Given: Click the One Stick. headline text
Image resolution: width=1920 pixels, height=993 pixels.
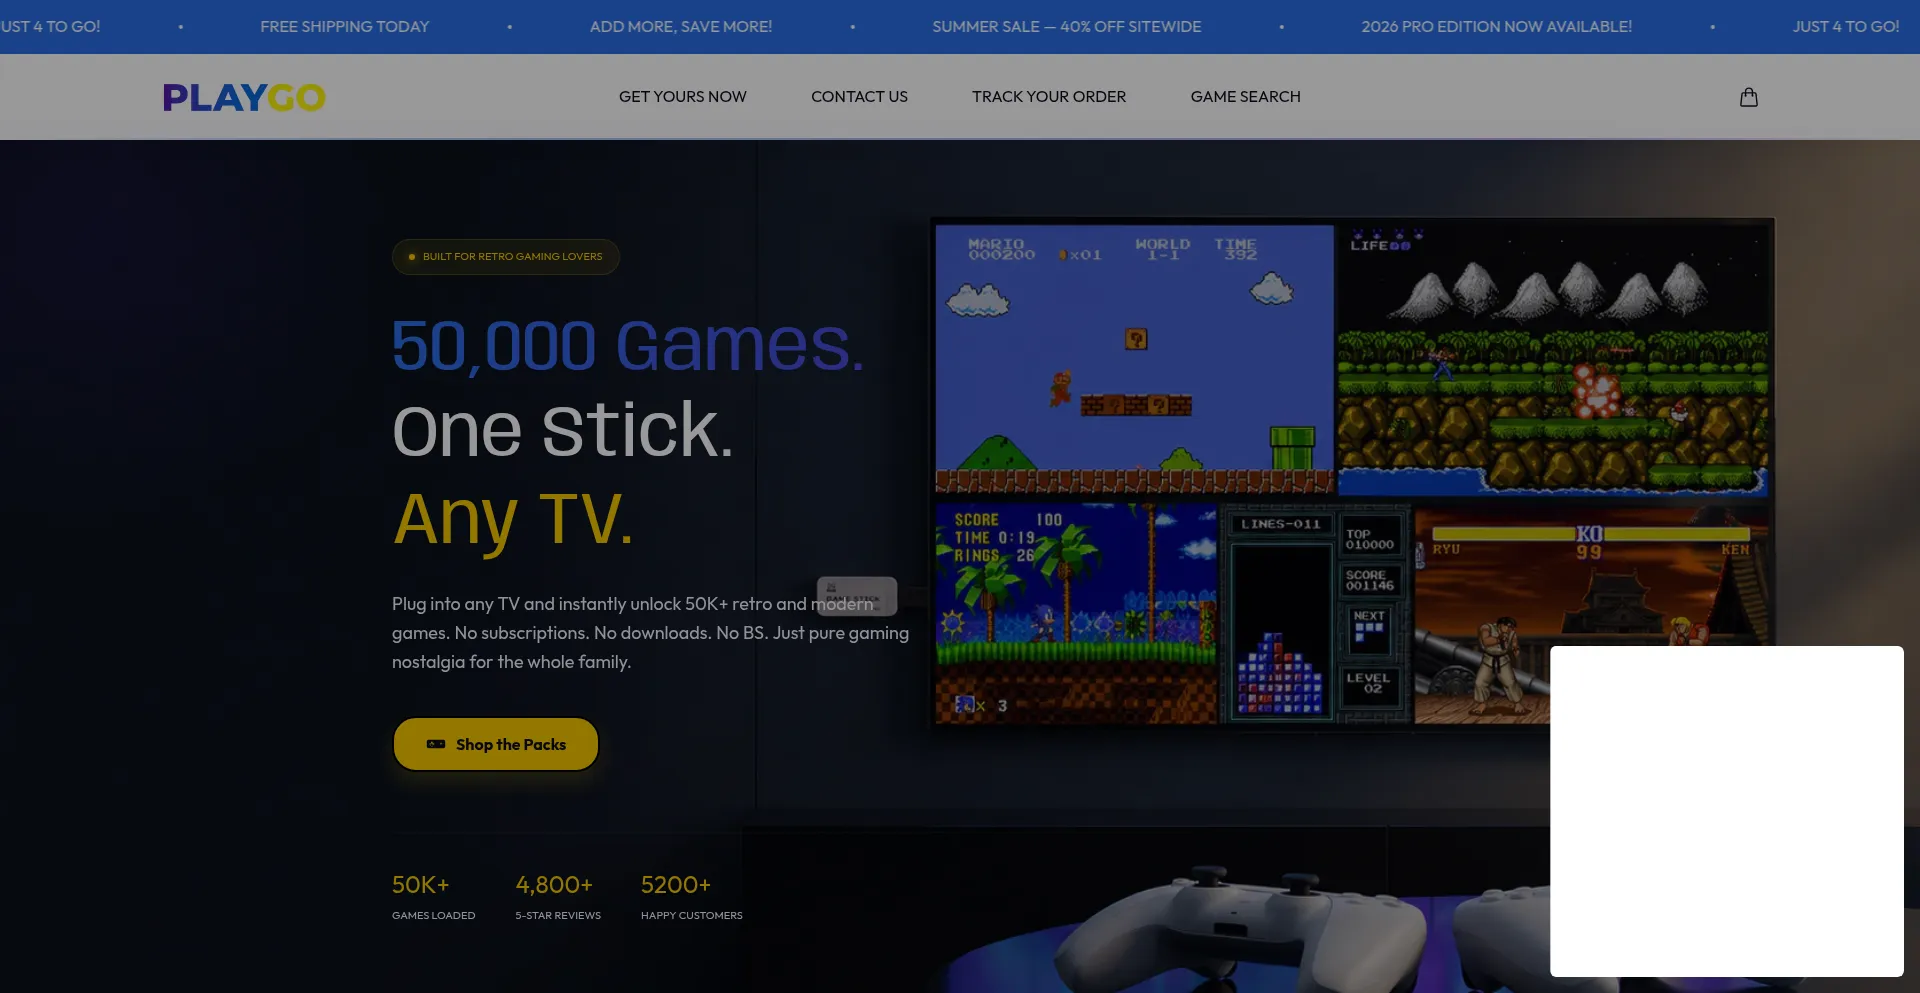Looking at the screenshot, I should (x=563, y=431).
